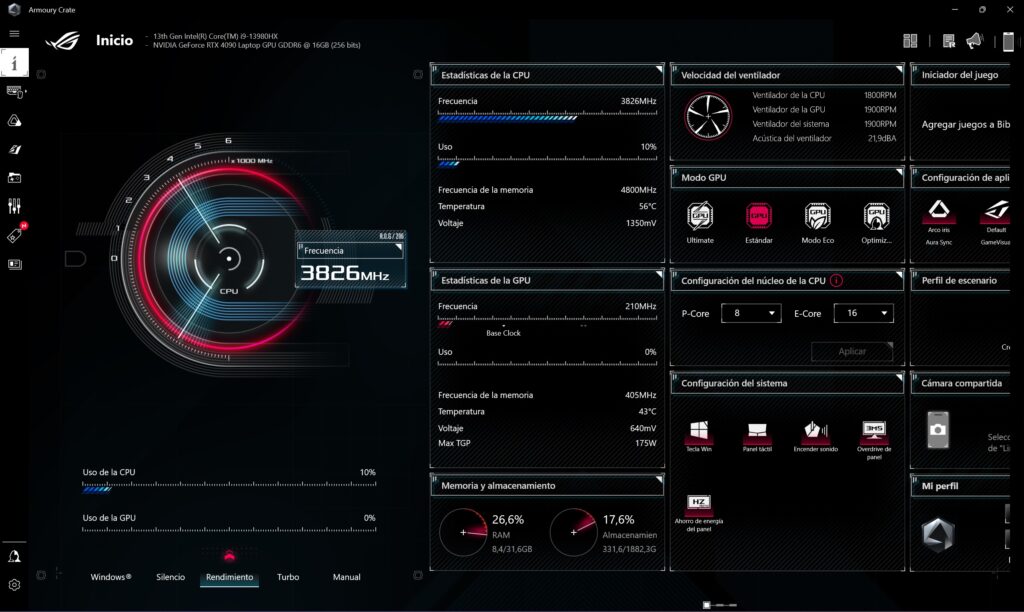1024x612 pixels.
Task: Toggle the Tecla Win setting
Action: coord(699,431)
